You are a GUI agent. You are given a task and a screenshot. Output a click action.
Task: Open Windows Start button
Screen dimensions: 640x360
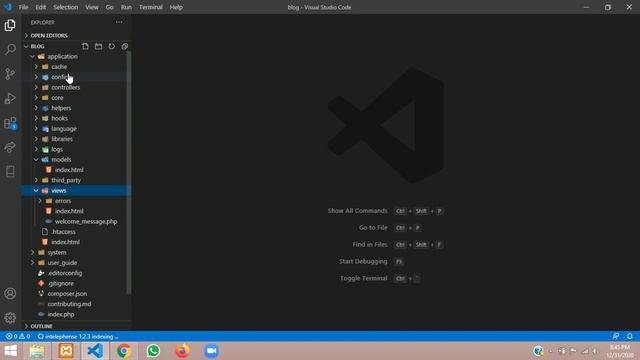click(10, 351)
